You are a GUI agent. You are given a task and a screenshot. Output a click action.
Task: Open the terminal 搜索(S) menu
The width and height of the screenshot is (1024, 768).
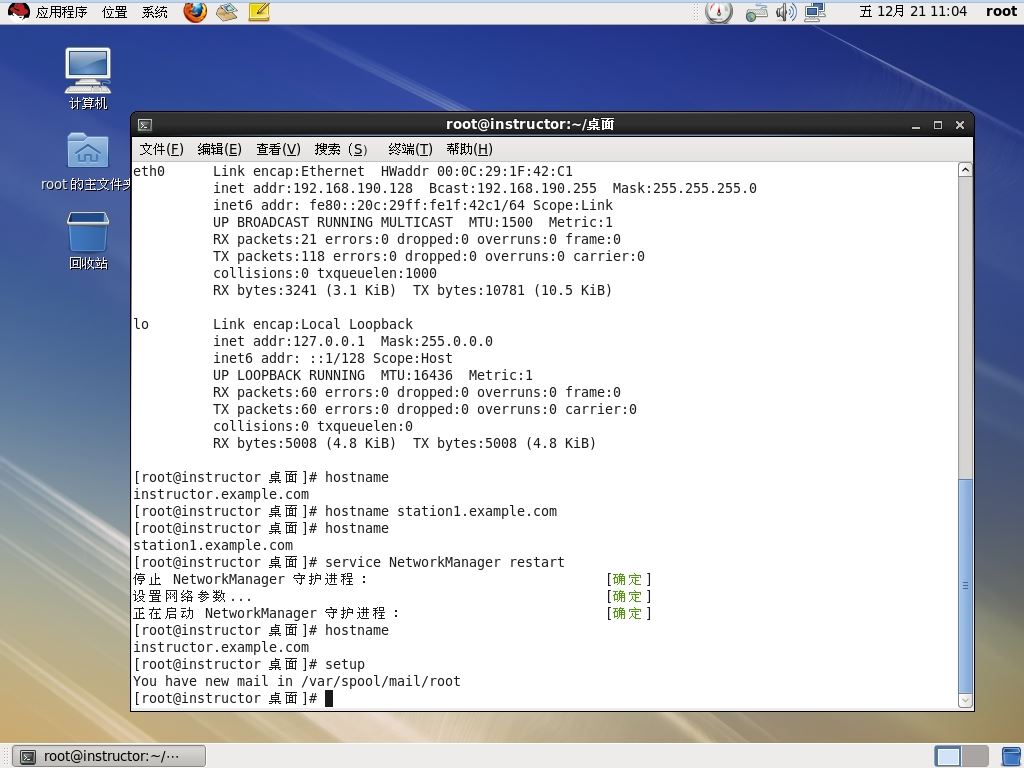(340, 149)
